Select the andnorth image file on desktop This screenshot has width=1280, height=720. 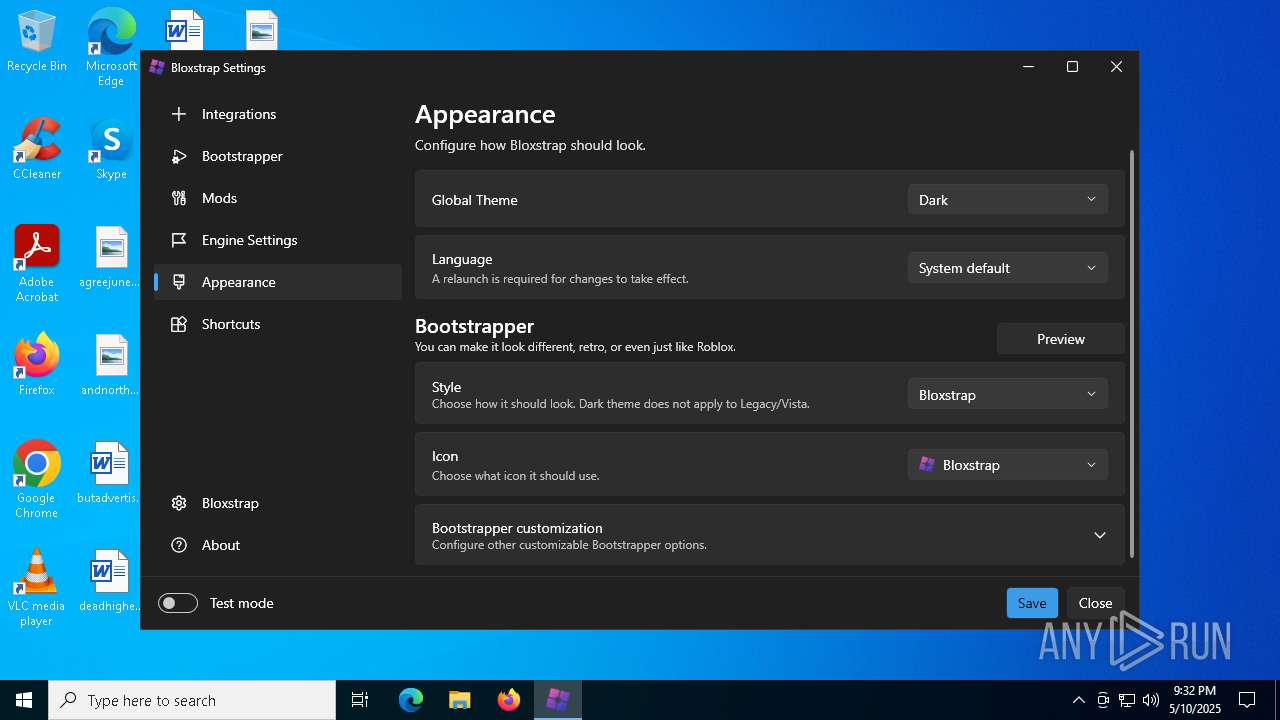(111, 365)
